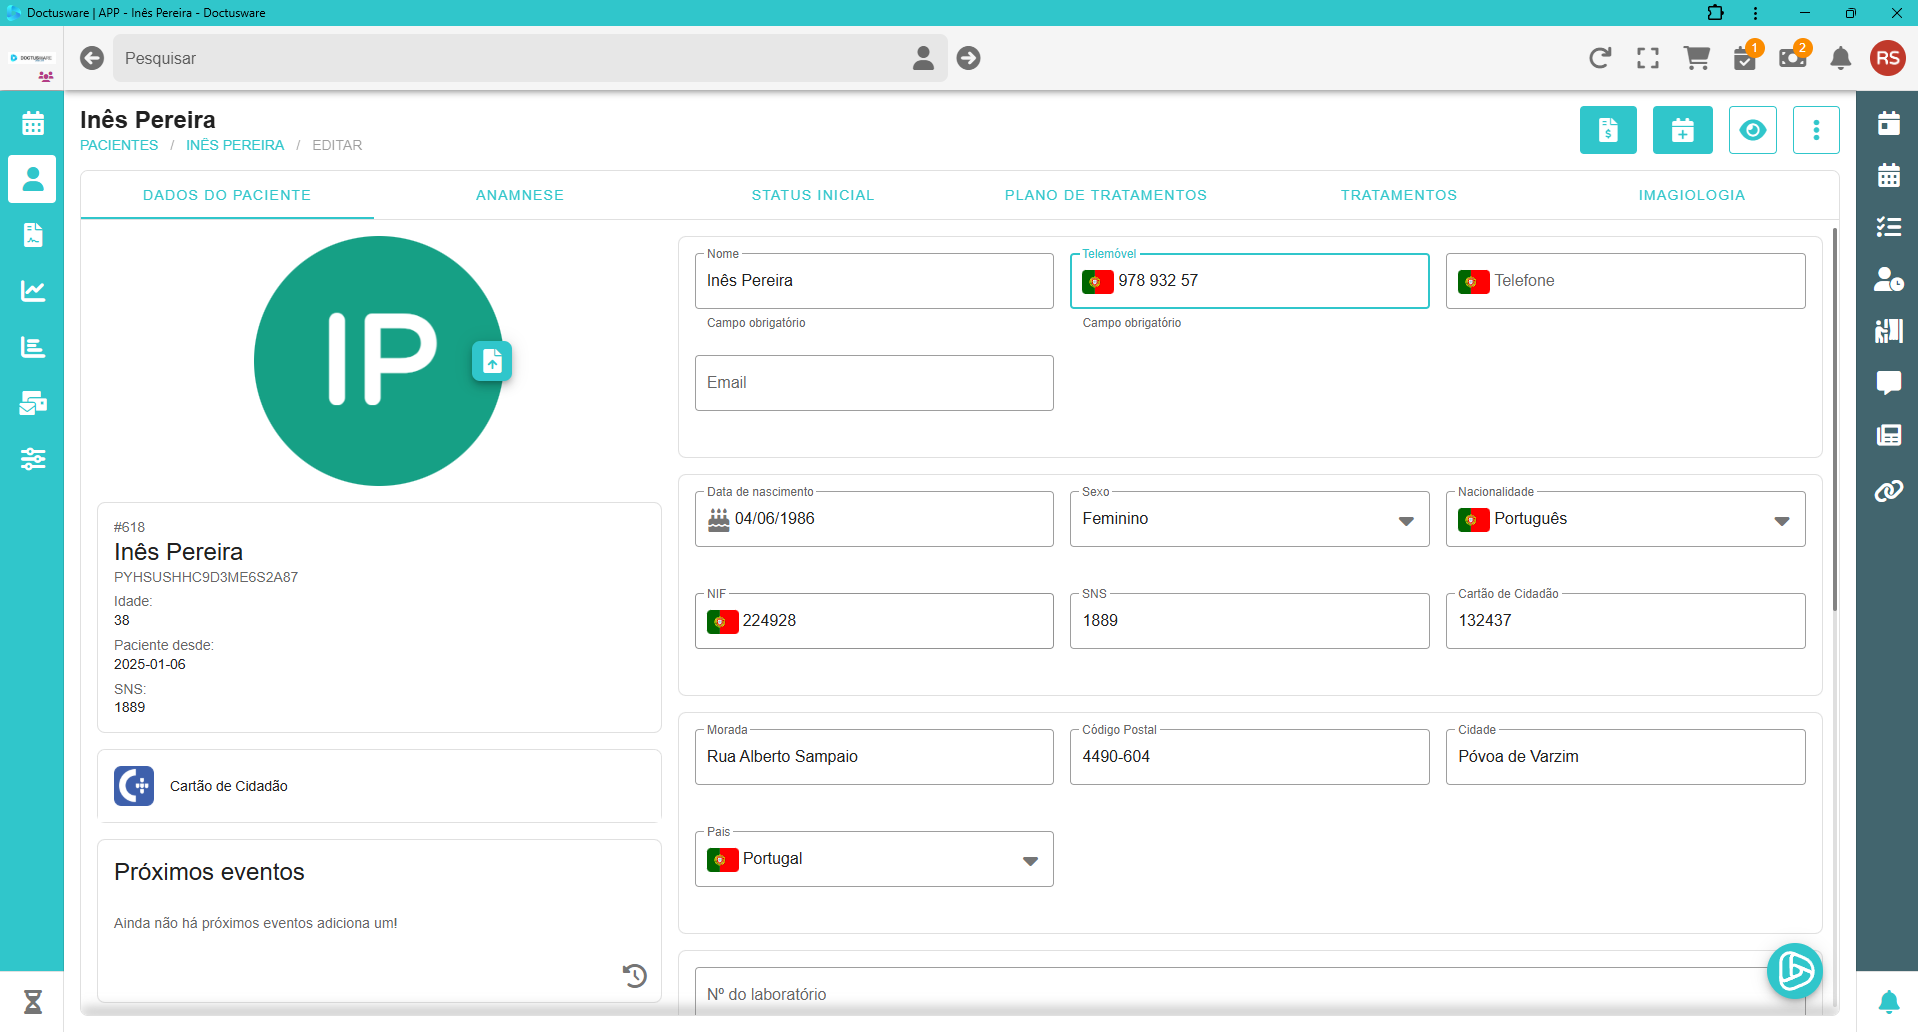Click the vertical scrollbar of the form

1834,420
